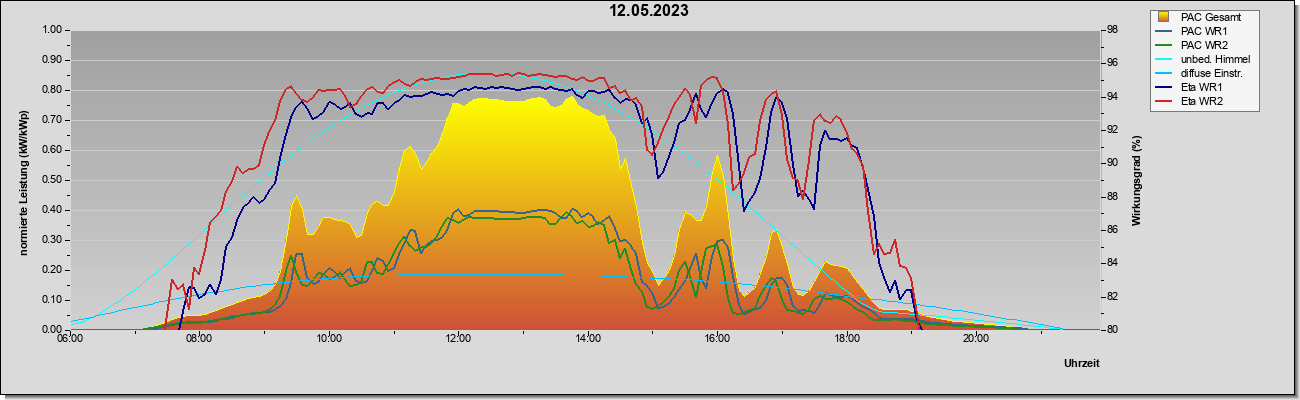Click the 20:00 time axis label
The image size is (1300, 400).
point(976,339)
